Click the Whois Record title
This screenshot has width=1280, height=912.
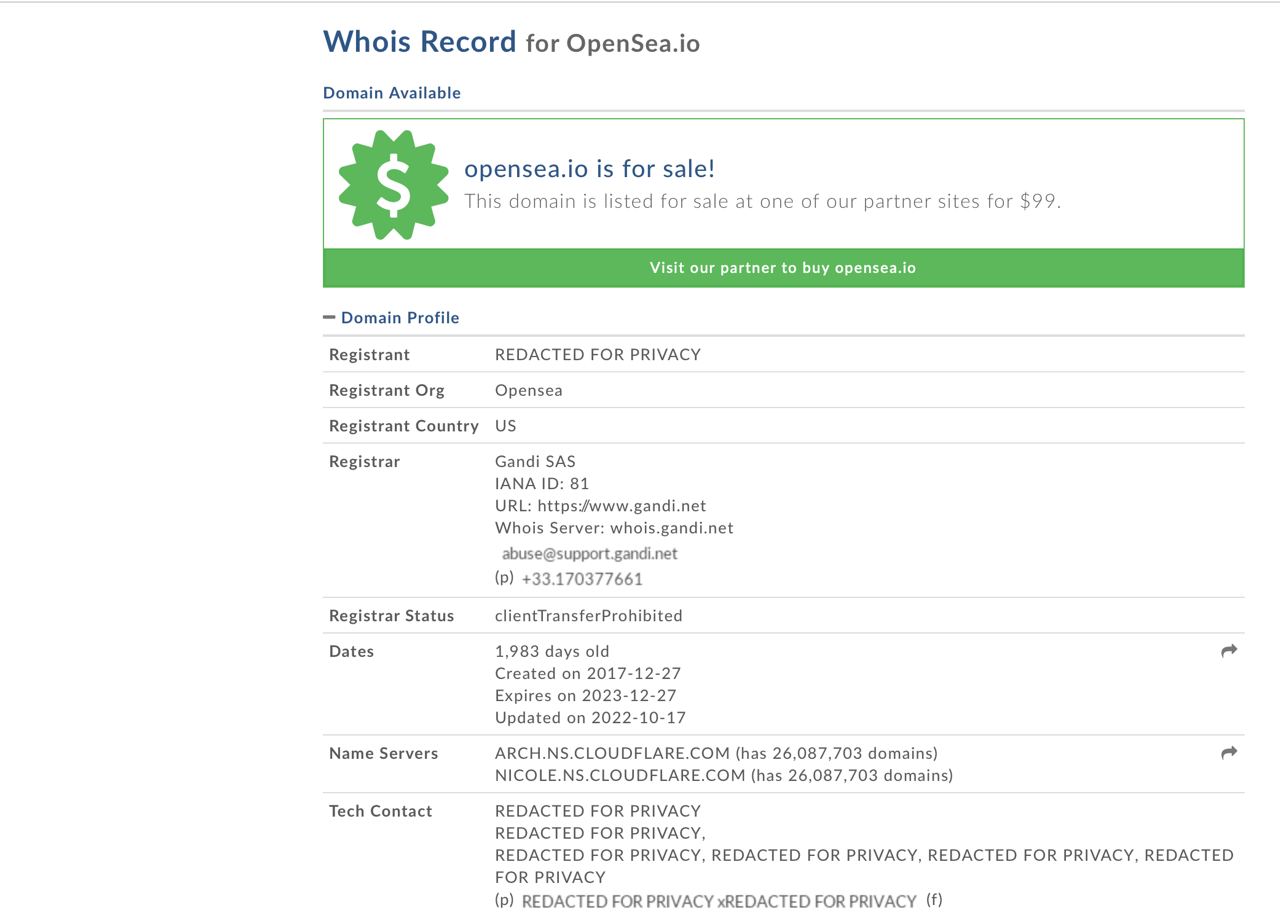click(x=420, y=42)
